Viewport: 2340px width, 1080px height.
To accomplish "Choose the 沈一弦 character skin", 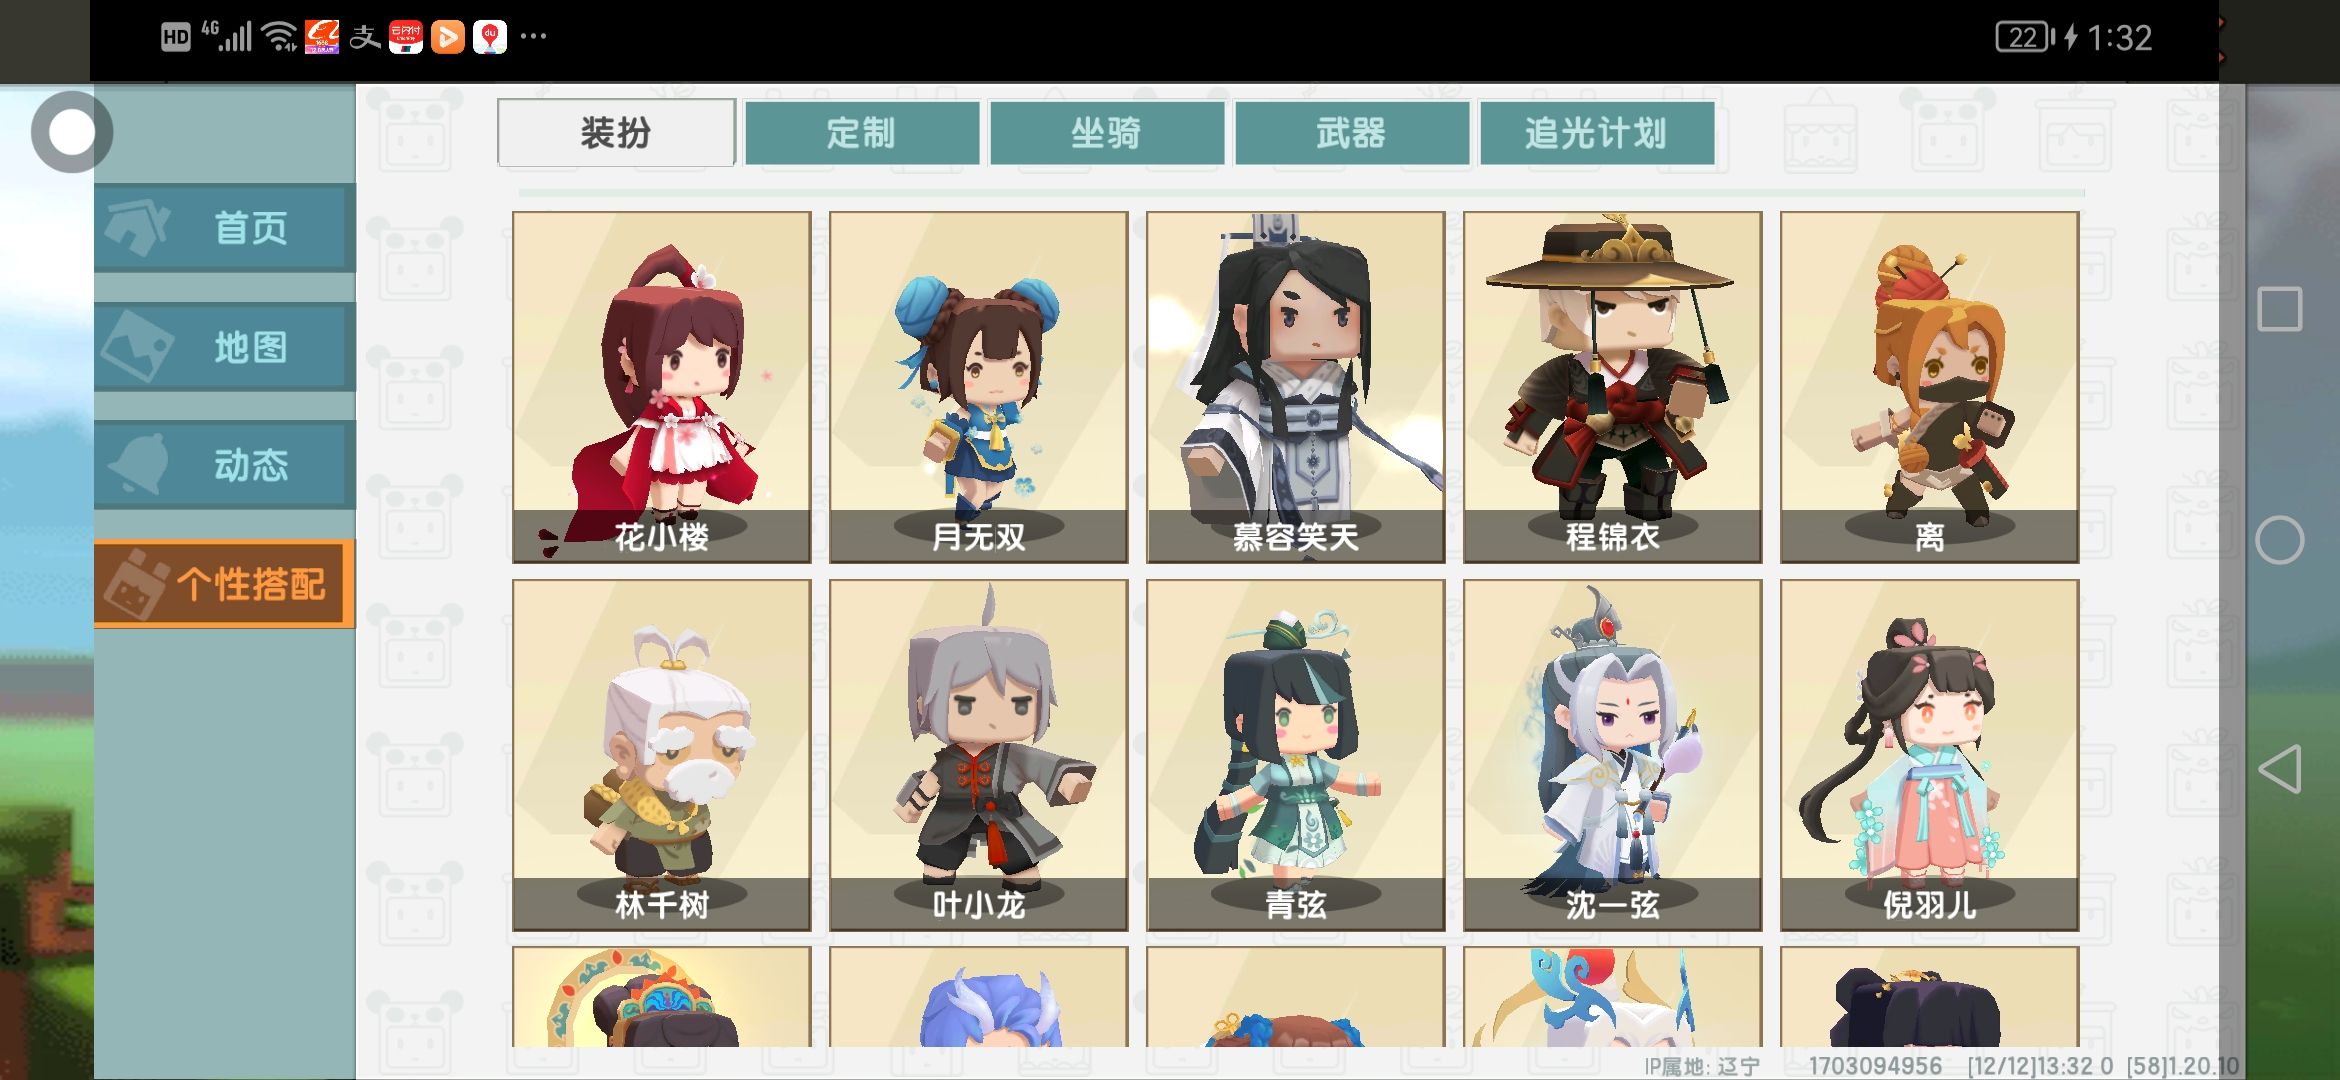I will pos(1613,755).
